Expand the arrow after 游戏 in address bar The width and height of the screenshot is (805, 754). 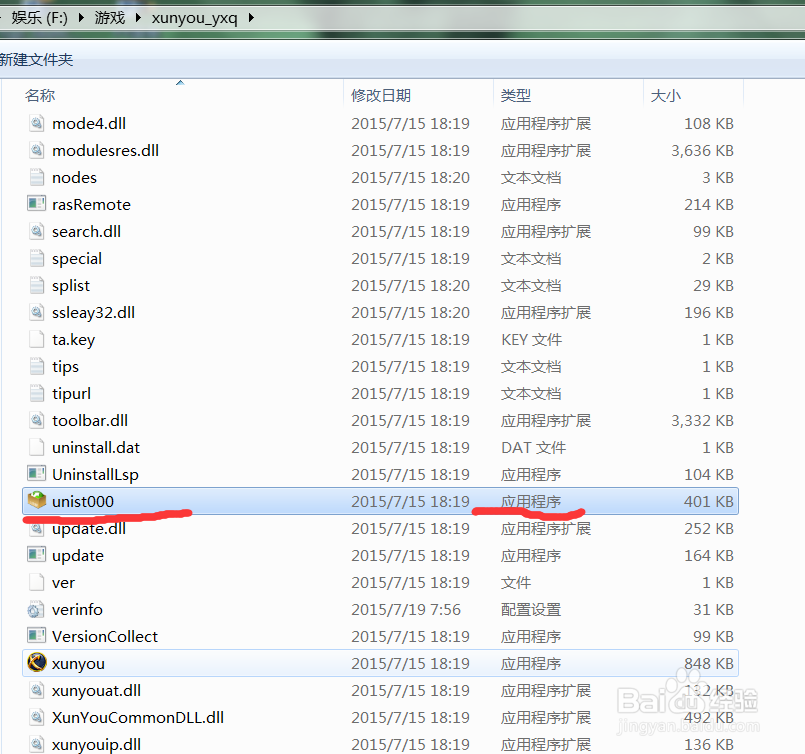pyautogui.click(x=138, y=18)
